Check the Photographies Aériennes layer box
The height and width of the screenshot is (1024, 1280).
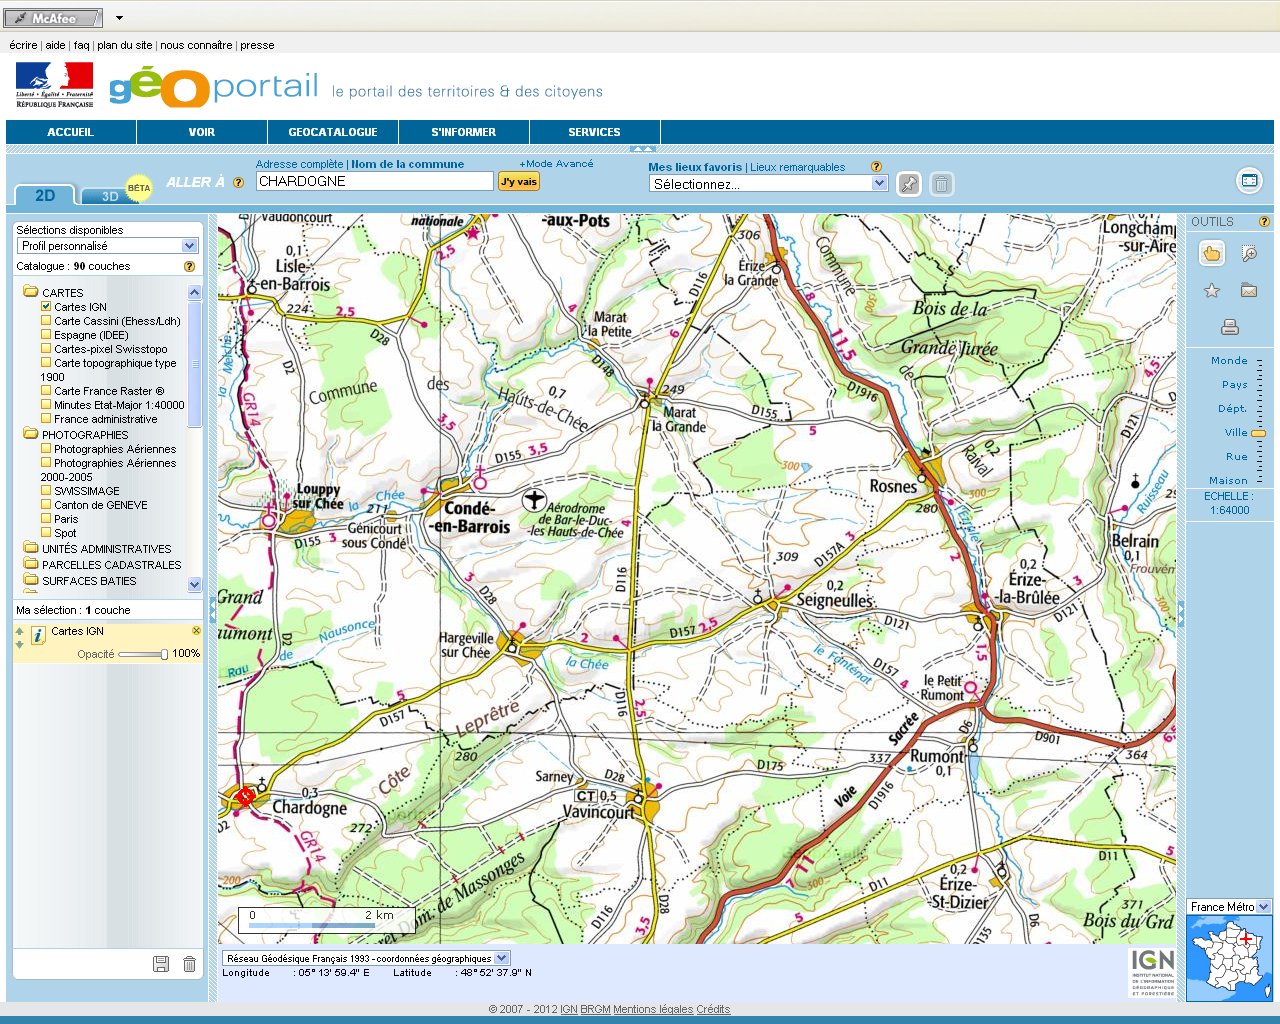(x=46, y=449)
